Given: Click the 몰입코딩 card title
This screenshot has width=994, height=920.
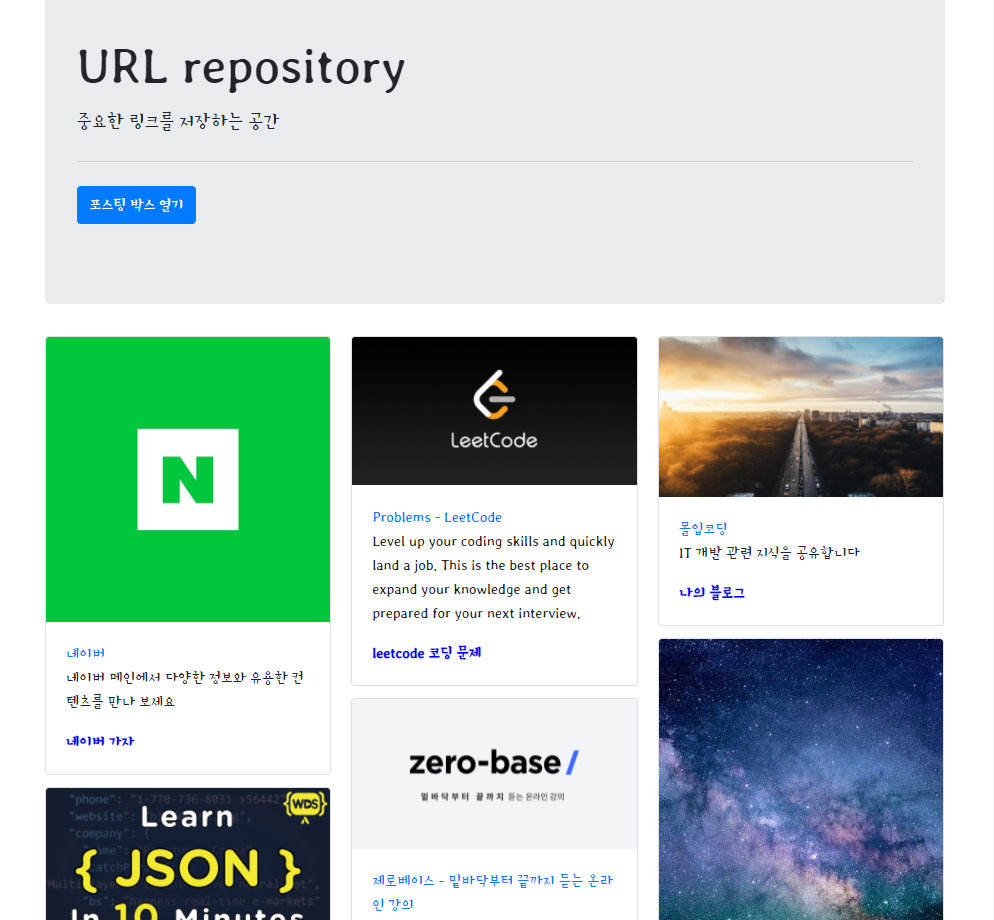Looking at the screenshot, I should pyautogui.click(x=702, y=527).
